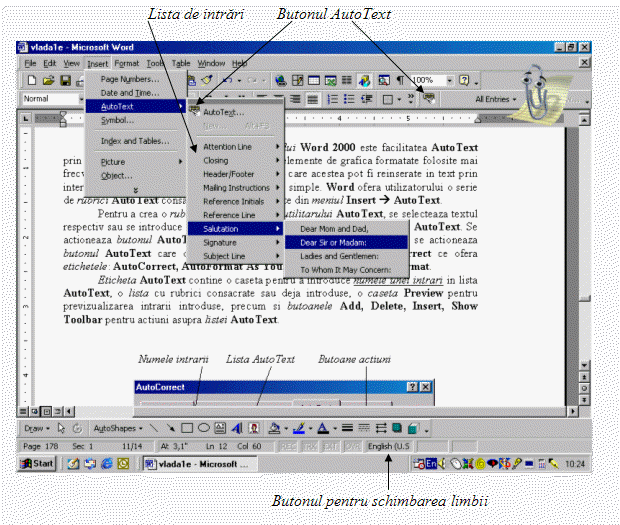The image size is (620, 525).
Task: Expand Insert menu with bottom chevron
Action: (x=136, y=190)
